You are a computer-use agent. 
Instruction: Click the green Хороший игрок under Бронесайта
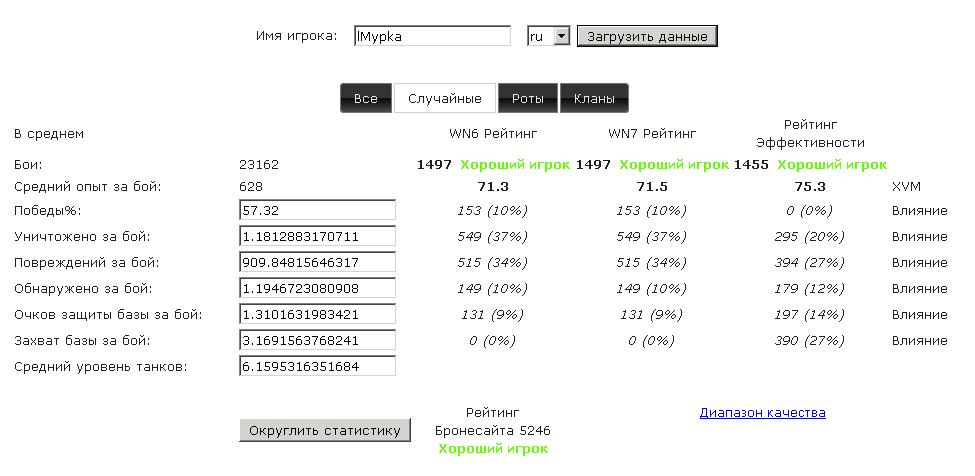click(x=493, y=449)
